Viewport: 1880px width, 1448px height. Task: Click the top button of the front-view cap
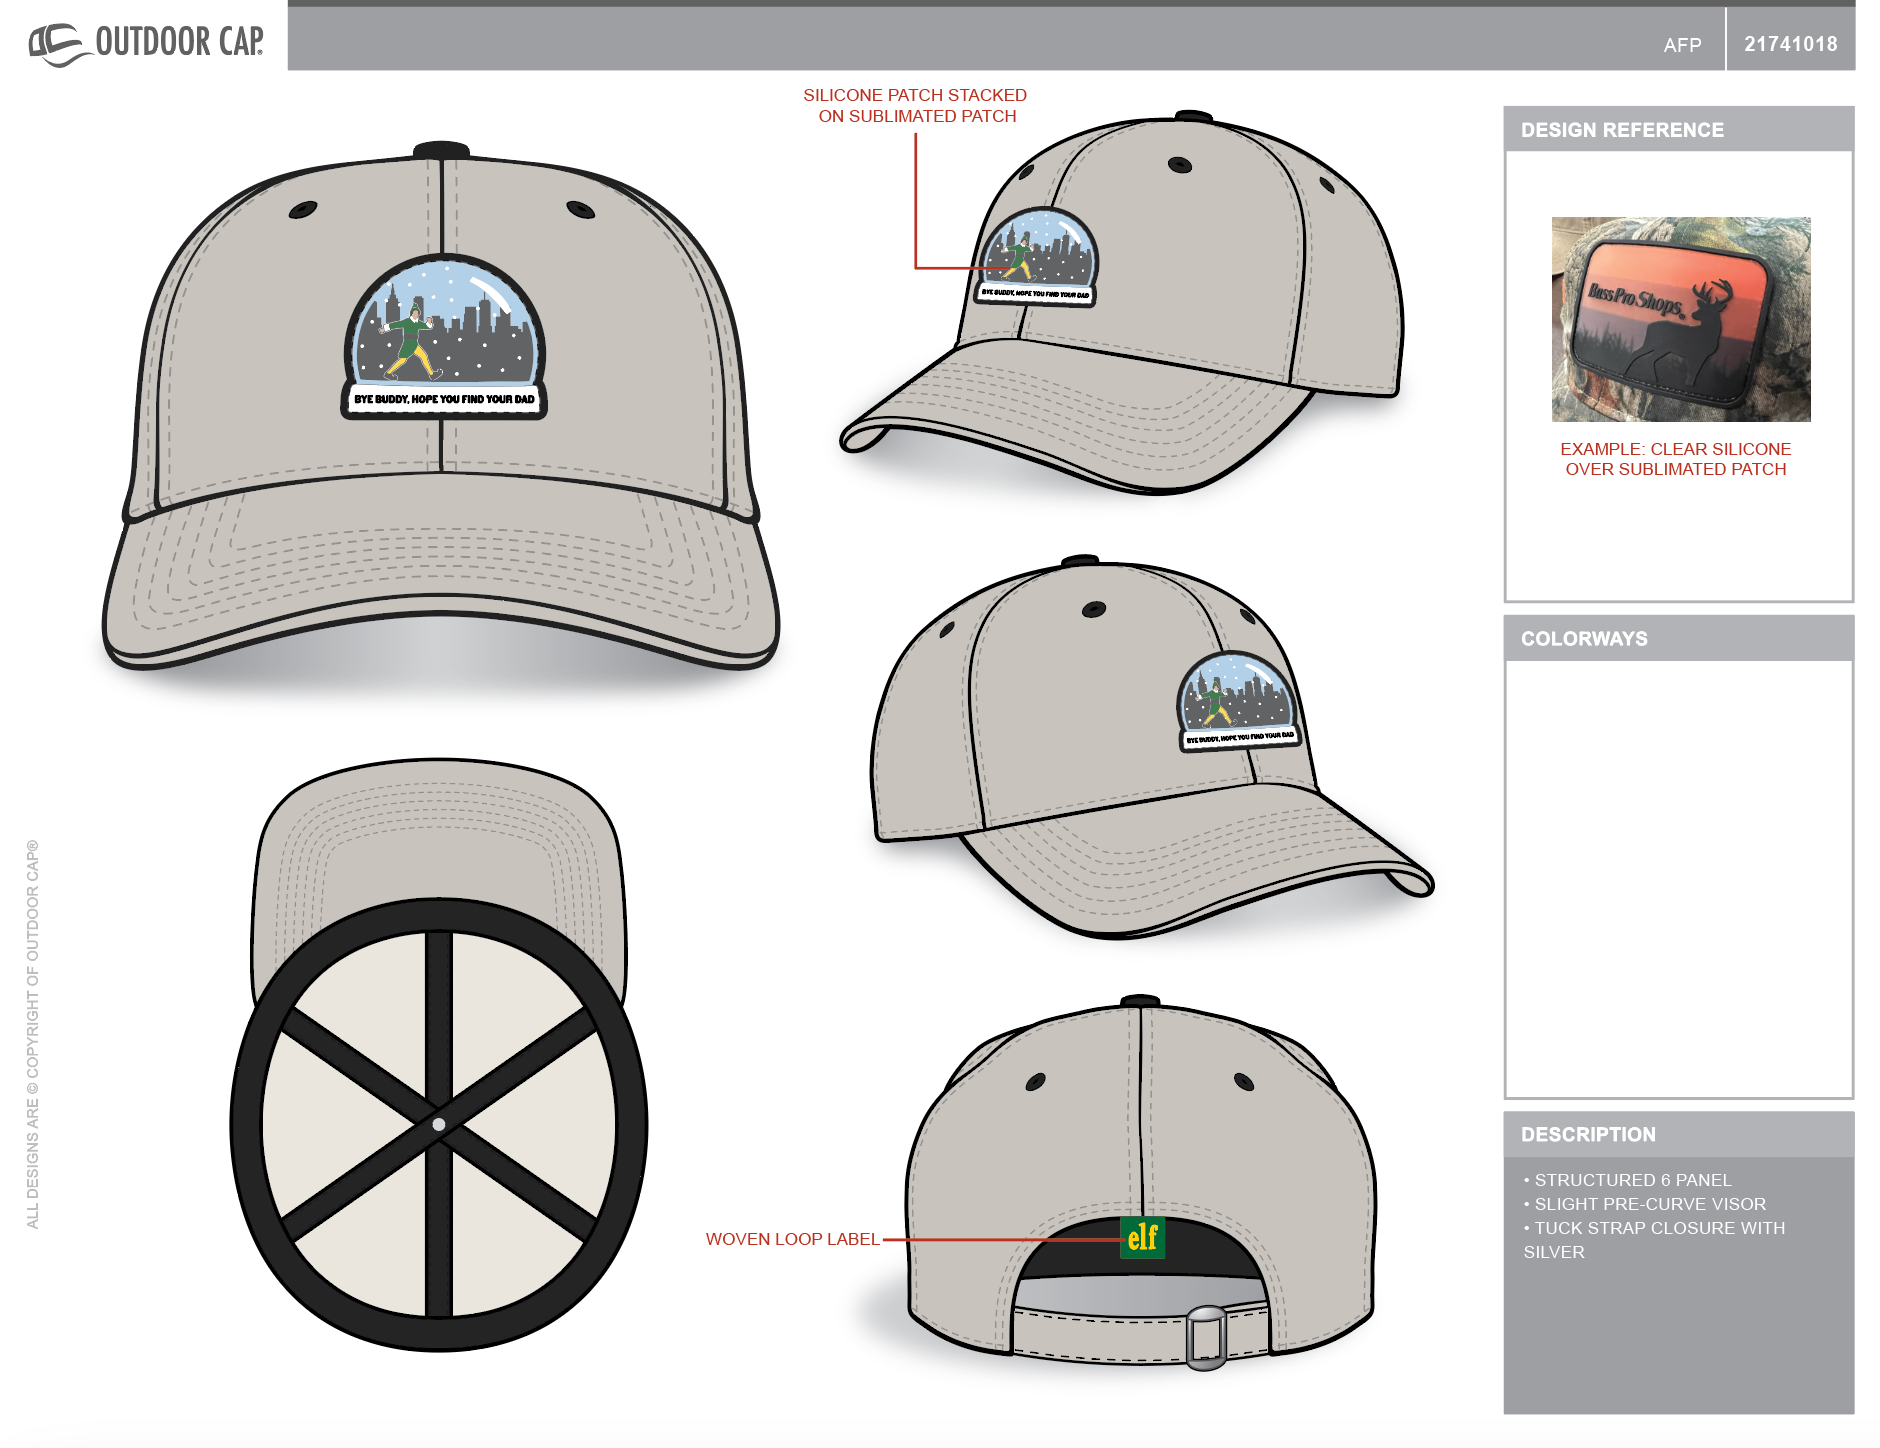pos(441,150)
